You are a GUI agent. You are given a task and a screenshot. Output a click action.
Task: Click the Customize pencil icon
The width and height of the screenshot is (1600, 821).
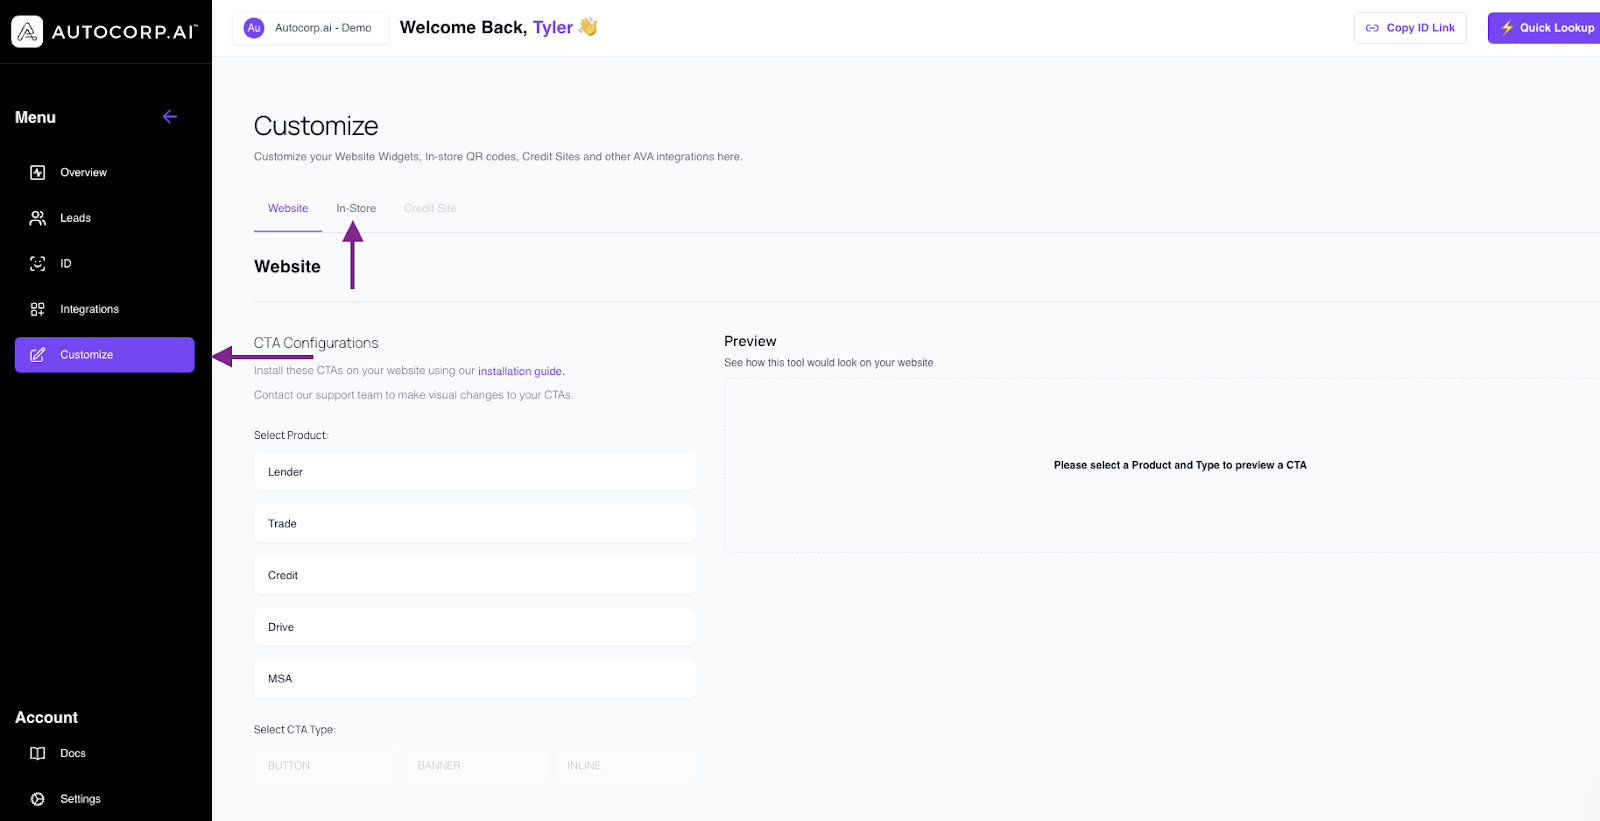[x=38, y=355]
